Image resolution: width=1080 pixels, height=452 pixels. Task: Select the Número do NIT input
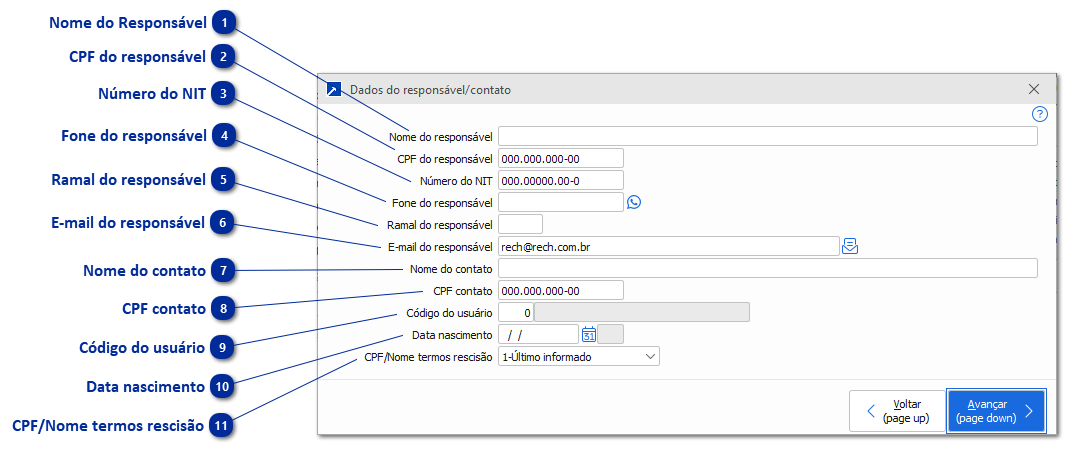[x=560, y=180]
